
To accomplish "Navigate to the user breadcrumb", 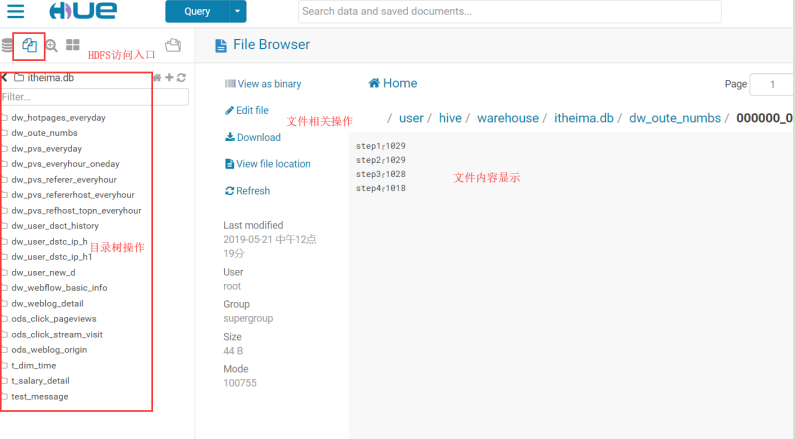I will click(411, 118).
